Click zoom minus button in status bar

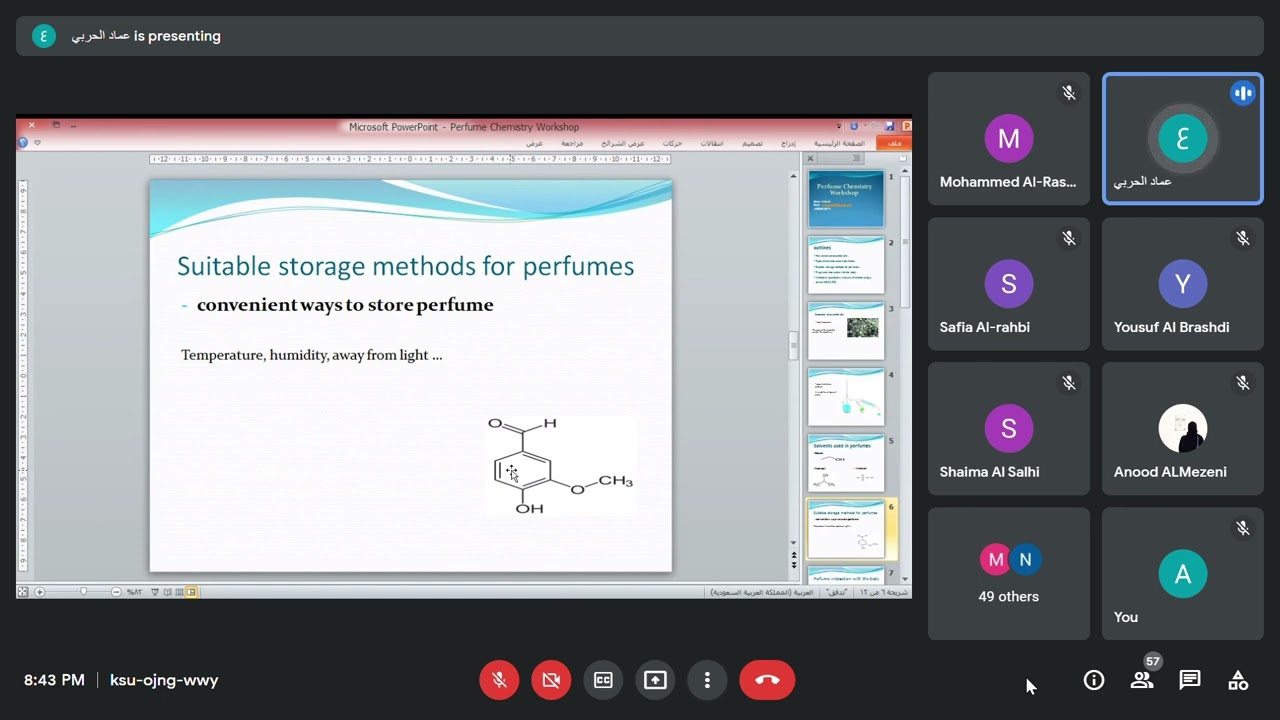pos(116,592)
